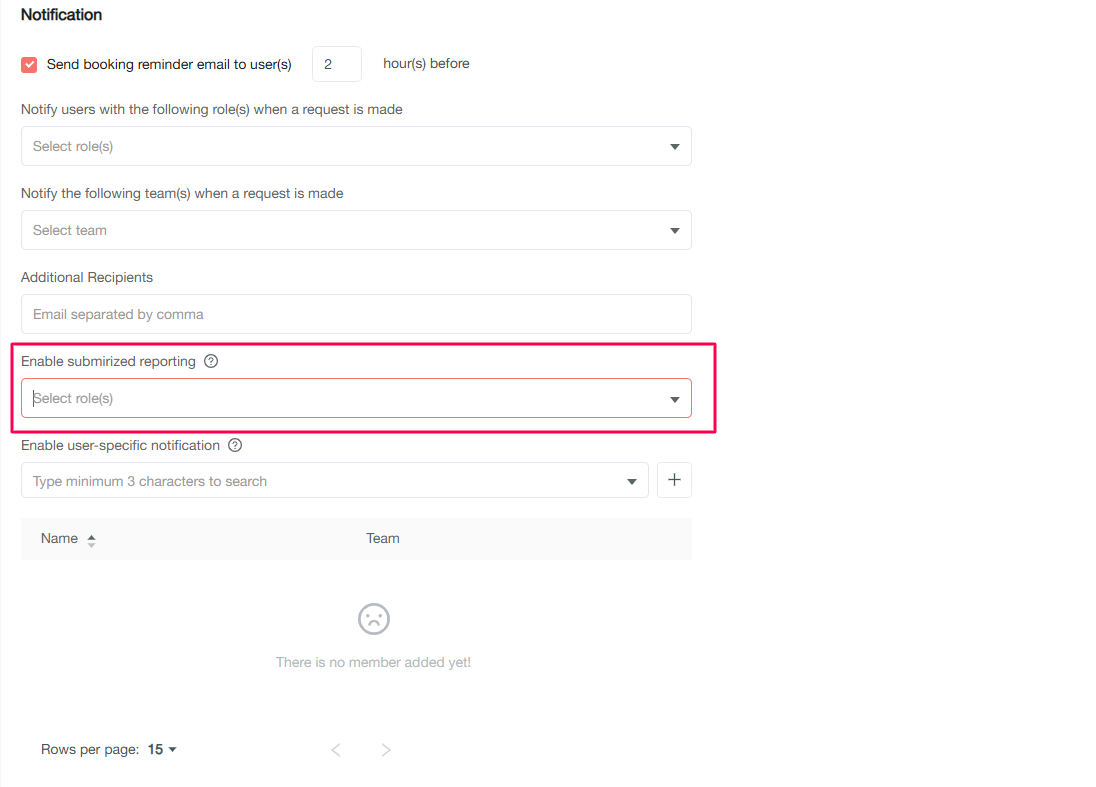Viewport: 1096px width, 787px height.
Task: Click the reminder hours number field
Action: pyautogui.click(x=336, y=64)
